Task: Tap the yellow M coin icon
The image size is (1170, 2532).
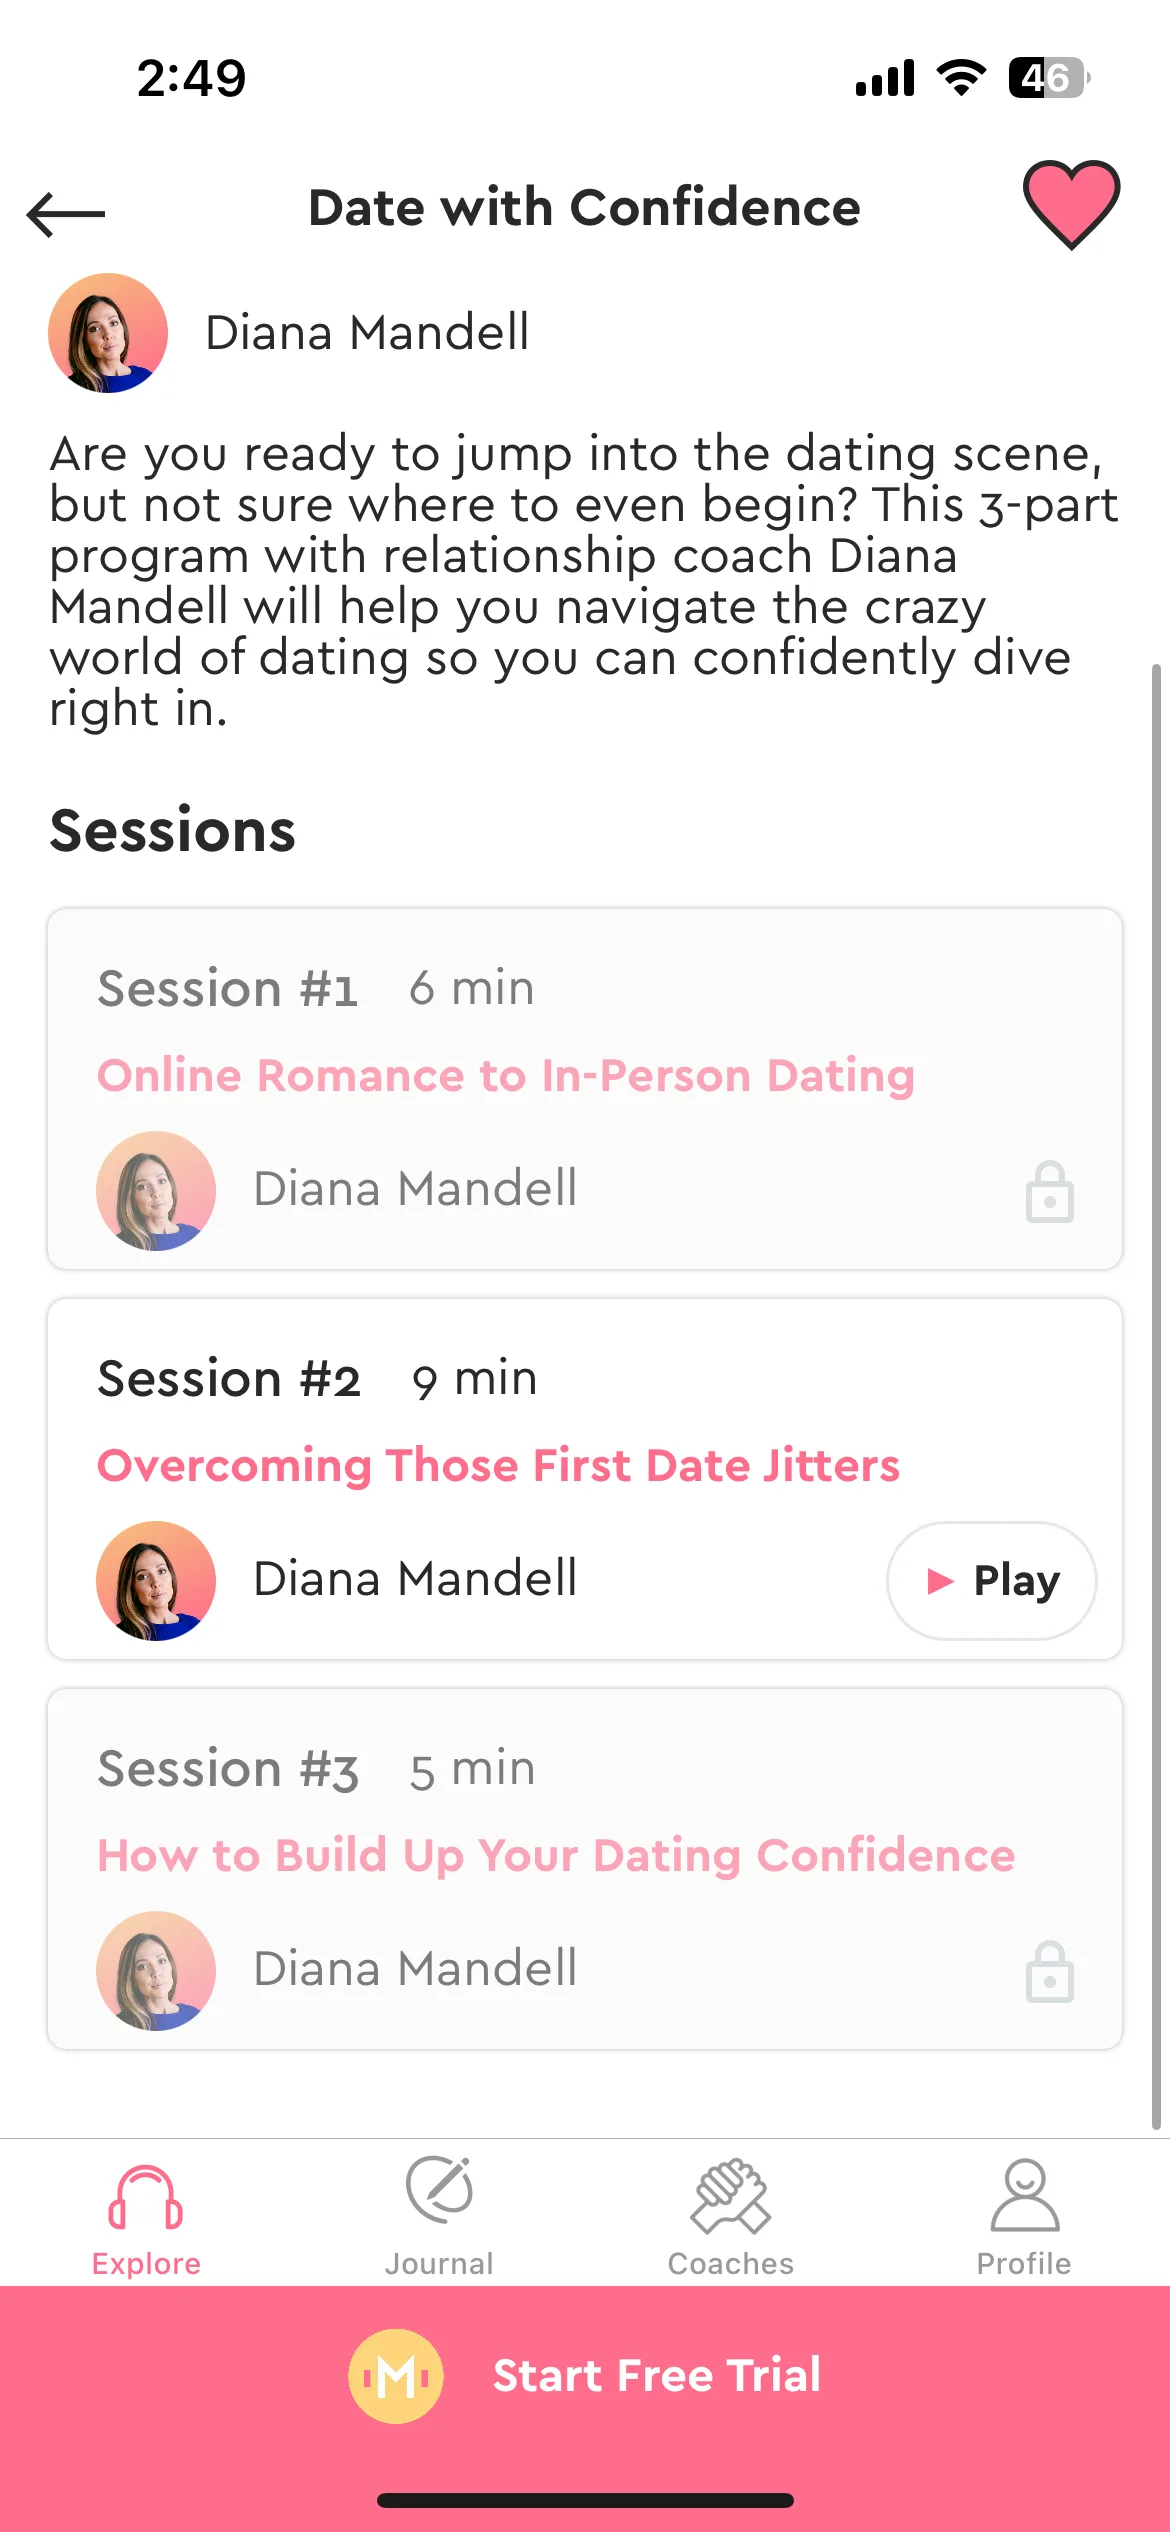Action: click(x=396, y=2376)
